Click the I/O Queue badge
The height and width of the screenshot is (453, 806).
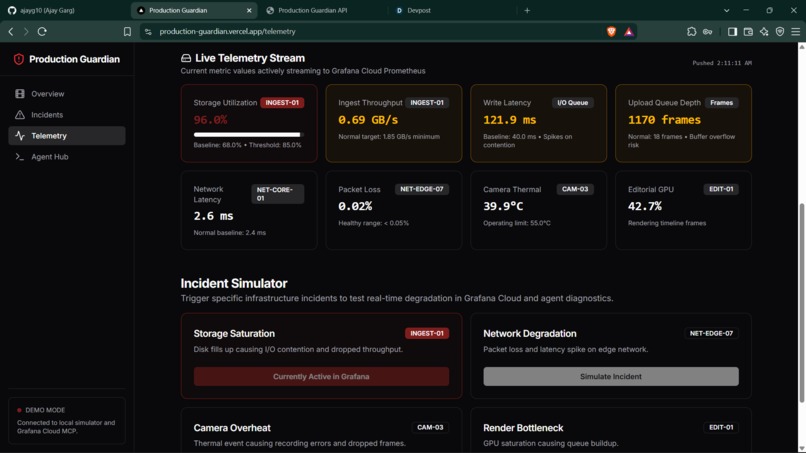point(573,103)
